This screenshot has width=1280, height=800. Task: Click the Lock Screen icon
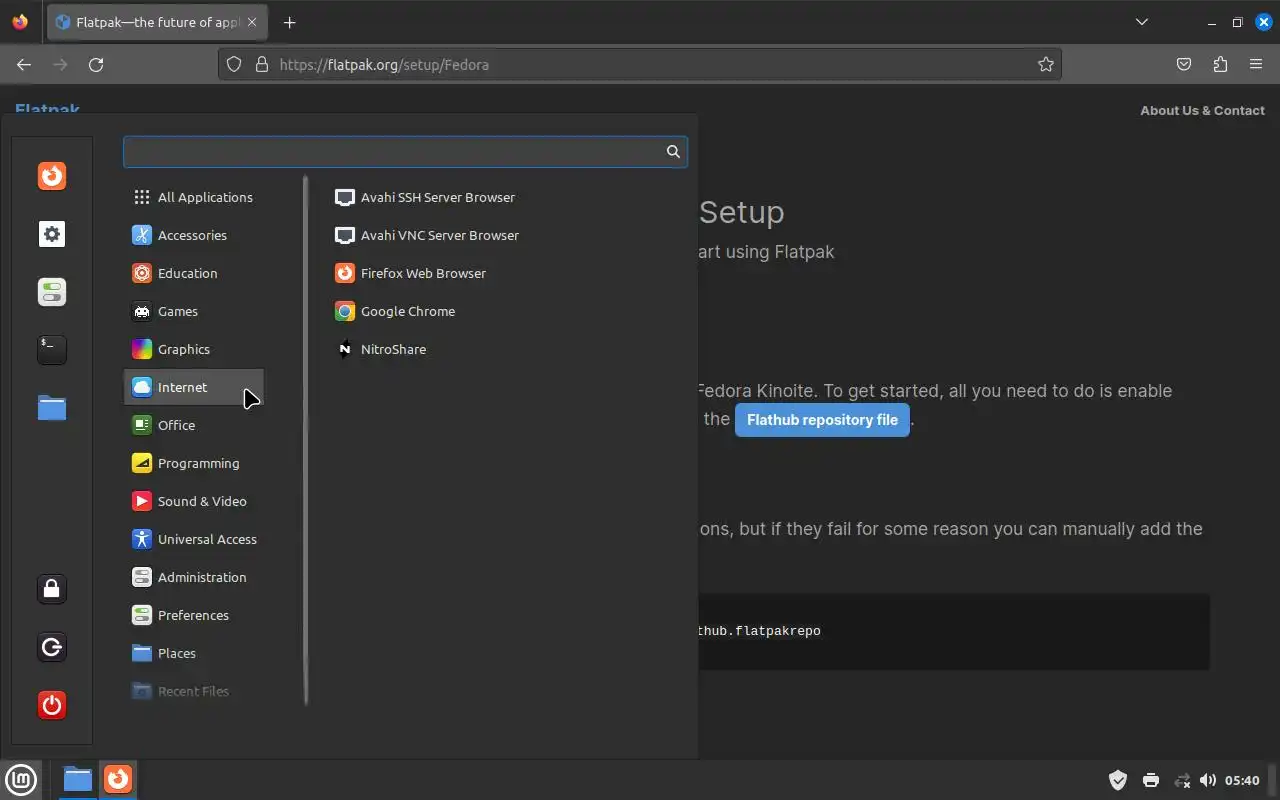(x=52, y=589)
